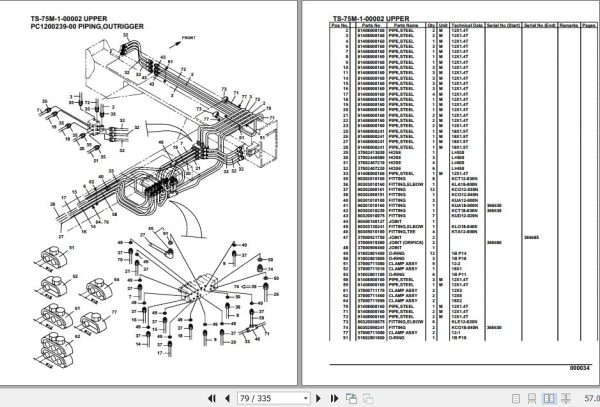Click the JOINT (ORIFICE) part name

406,243
